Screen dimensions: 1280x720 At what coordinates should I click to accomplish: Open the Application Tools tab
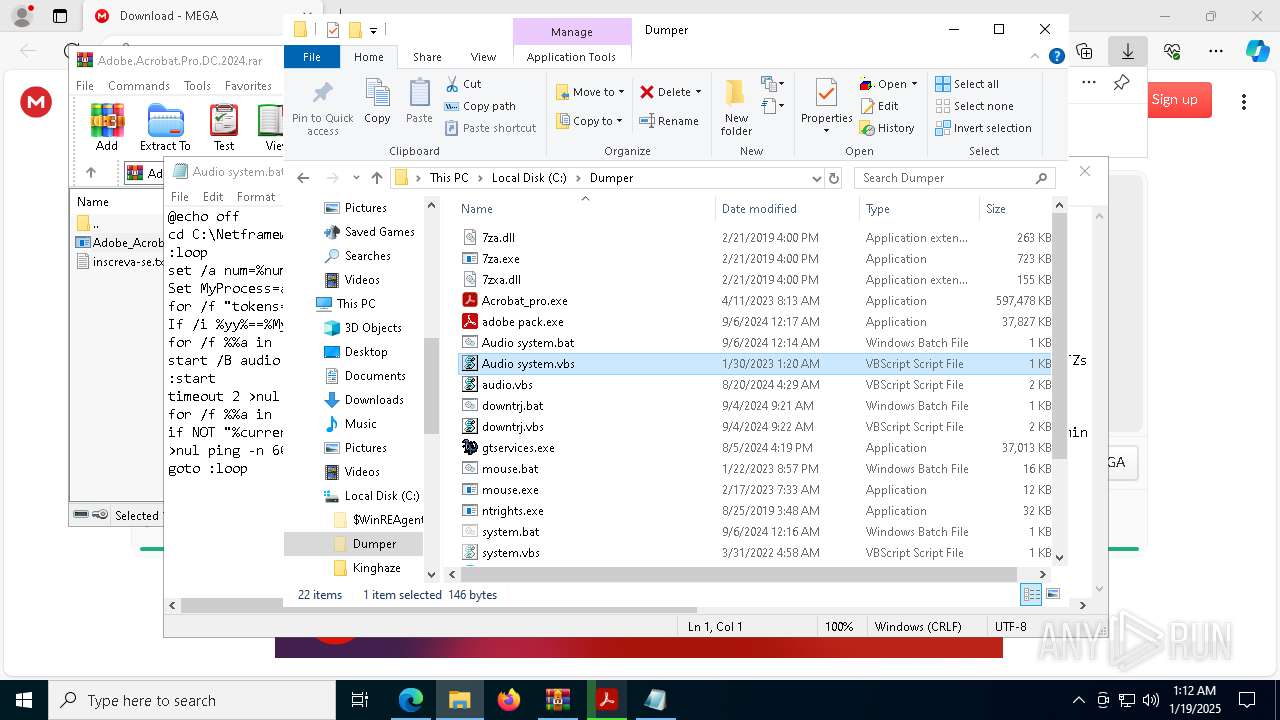point(571,57)
